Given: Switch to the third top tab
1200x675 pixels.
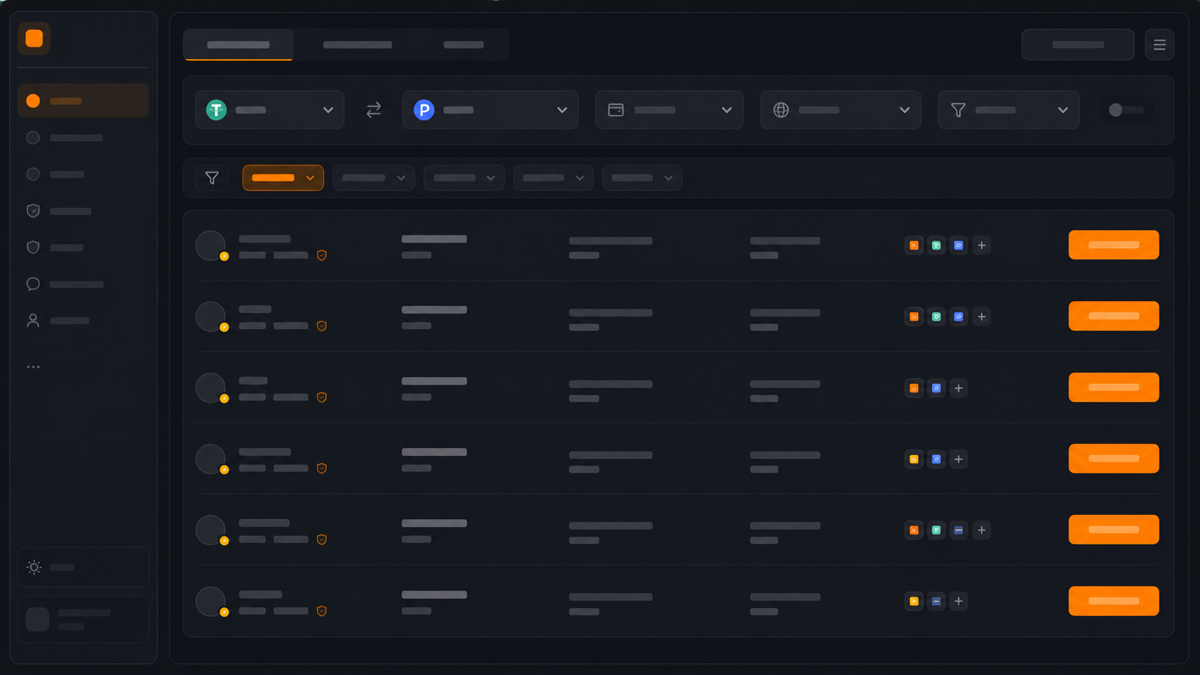Looking at the screenshot, I should (x=463, y=45).
